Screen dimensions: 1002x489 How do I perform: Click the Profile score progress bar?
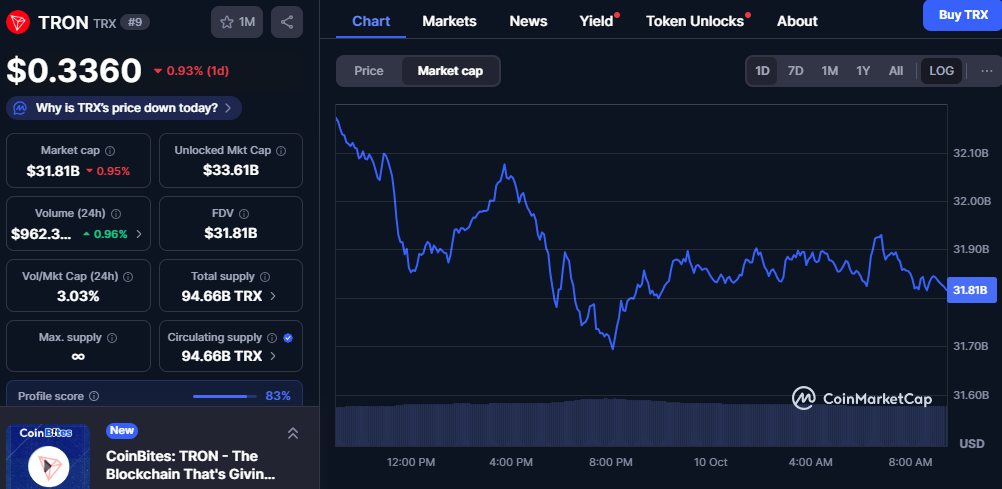pos(224,397)
